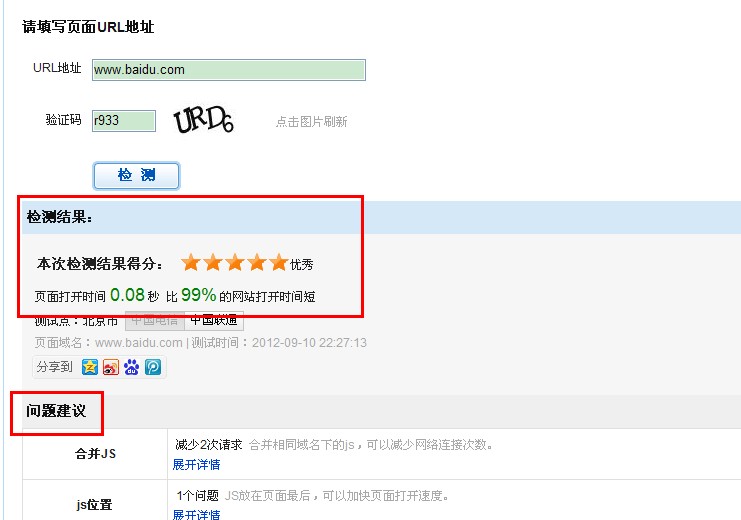The height and width of the screenshot is (520, 741).
Task: Click the fifth orange rating star
Action: pos(279,262)
